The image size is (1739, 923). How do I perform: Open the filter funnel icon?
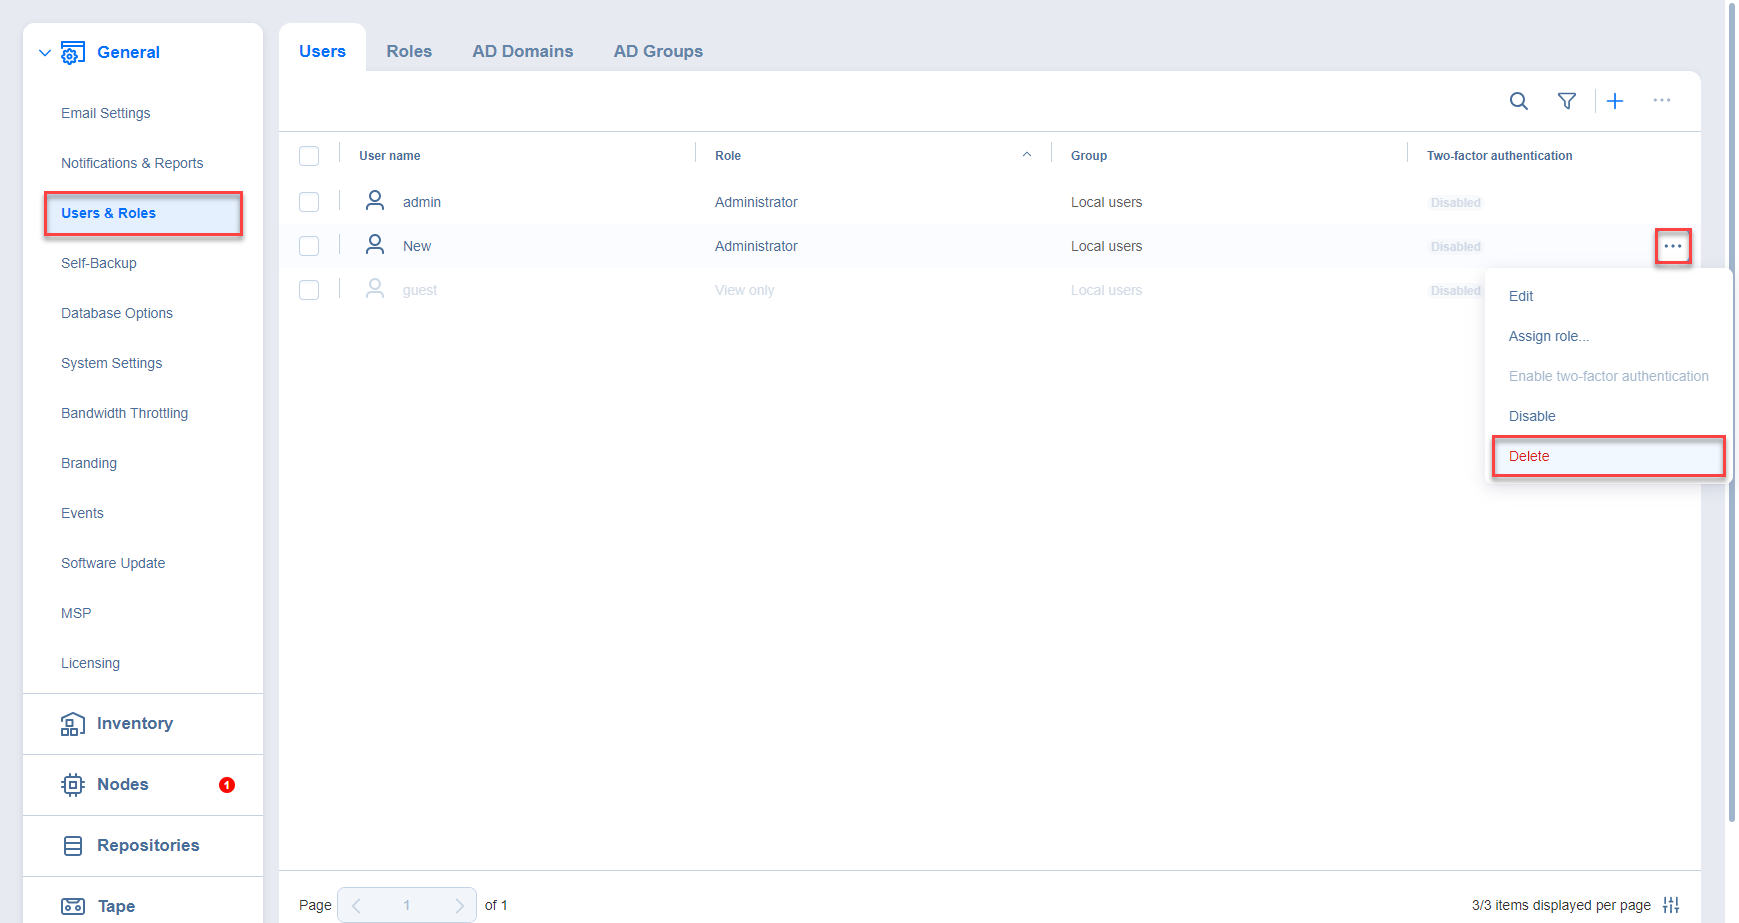pos(1566,101)
